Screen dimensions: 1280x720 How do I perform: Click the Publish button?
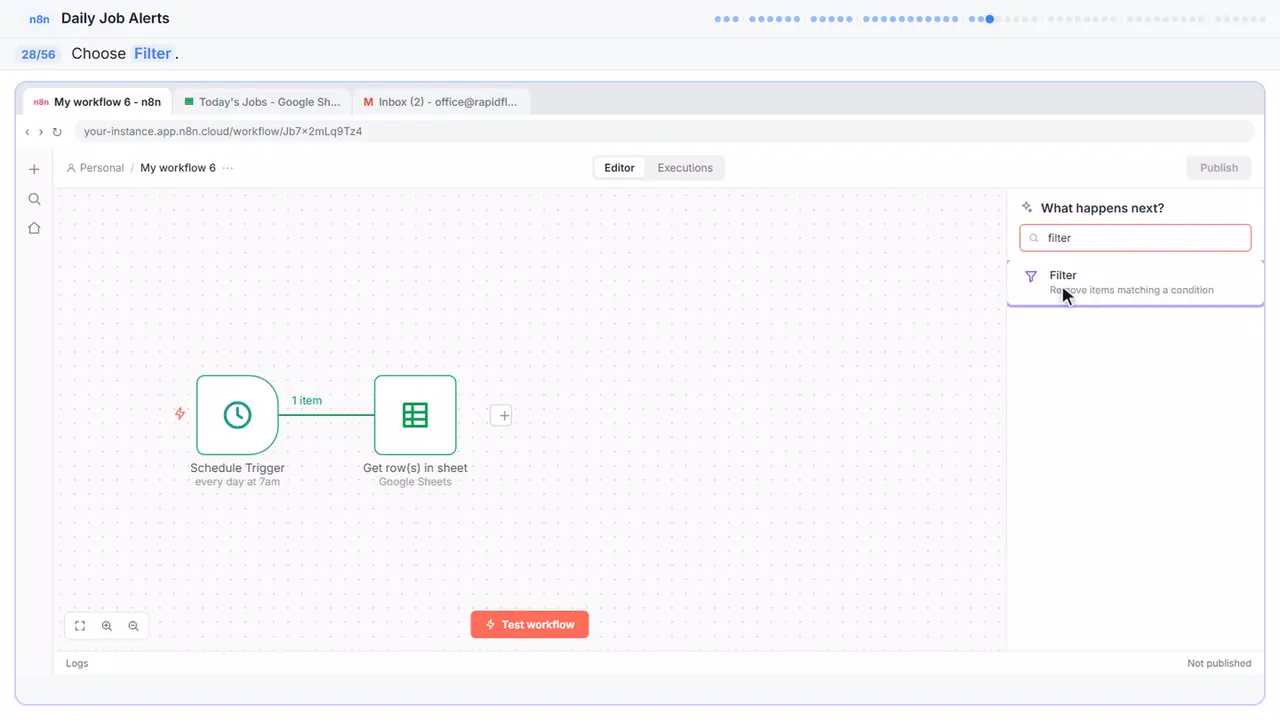click(x=1219, y=168)
